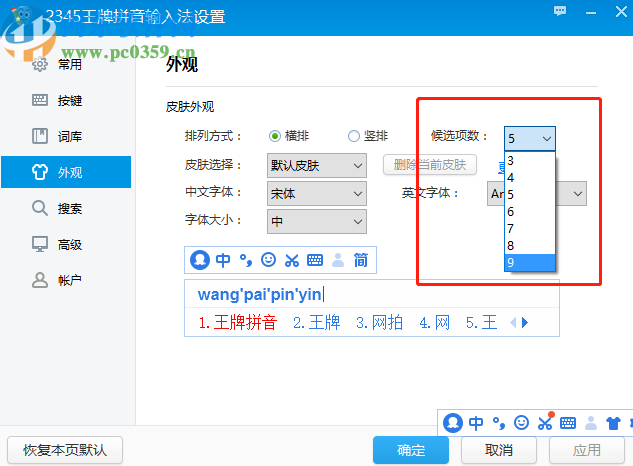Choose 4 in candidate count list

point(530,178)
